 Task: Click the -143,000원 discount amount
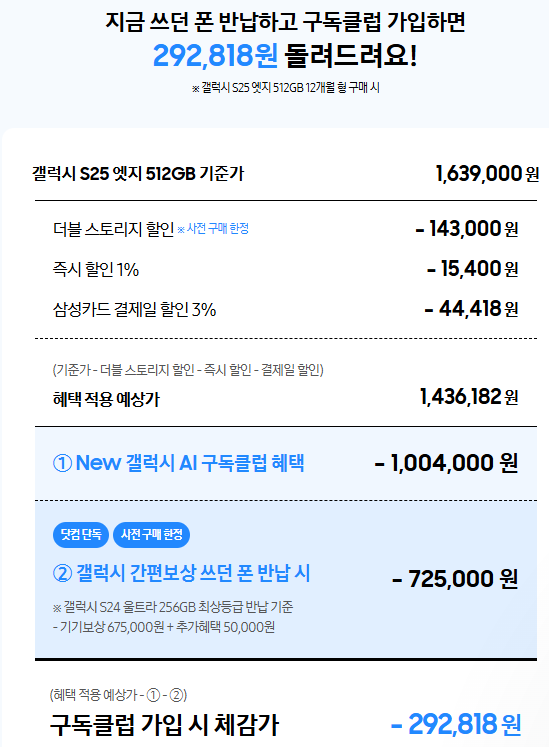(467, 229)
